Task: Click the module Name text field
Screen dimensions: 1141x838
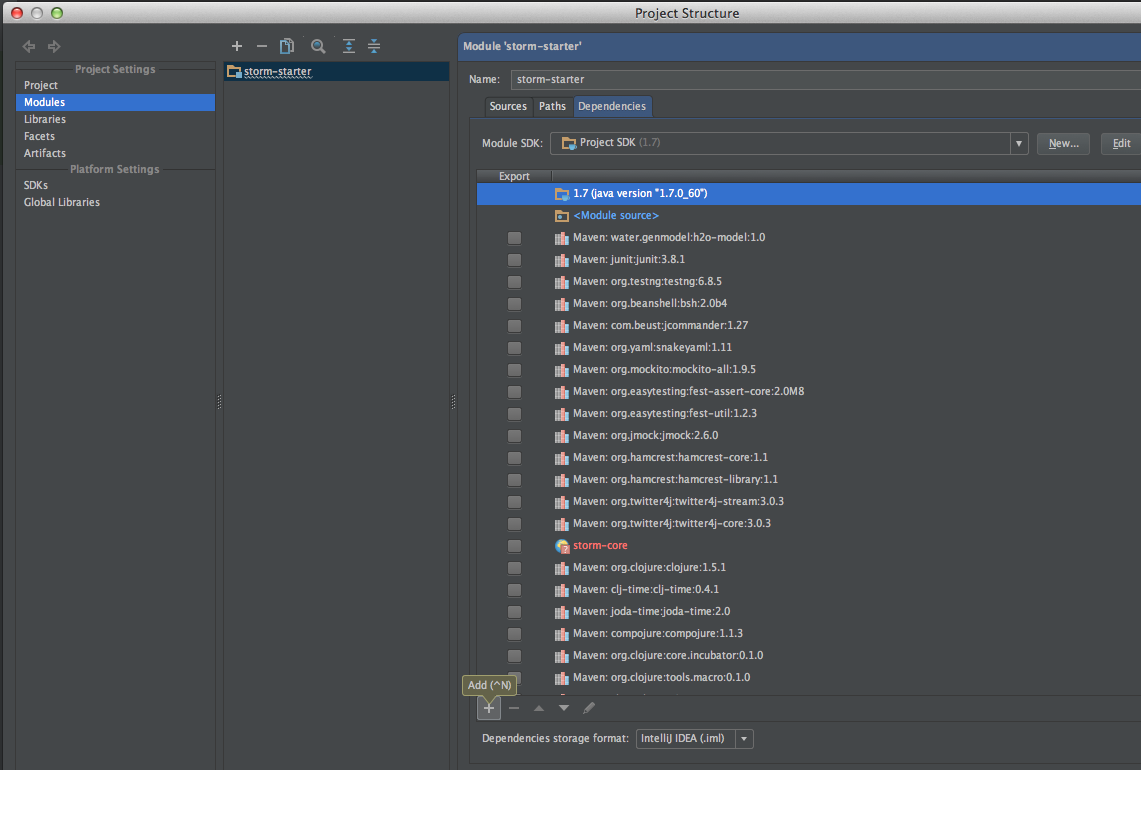Action: click(x=820, y=80)
